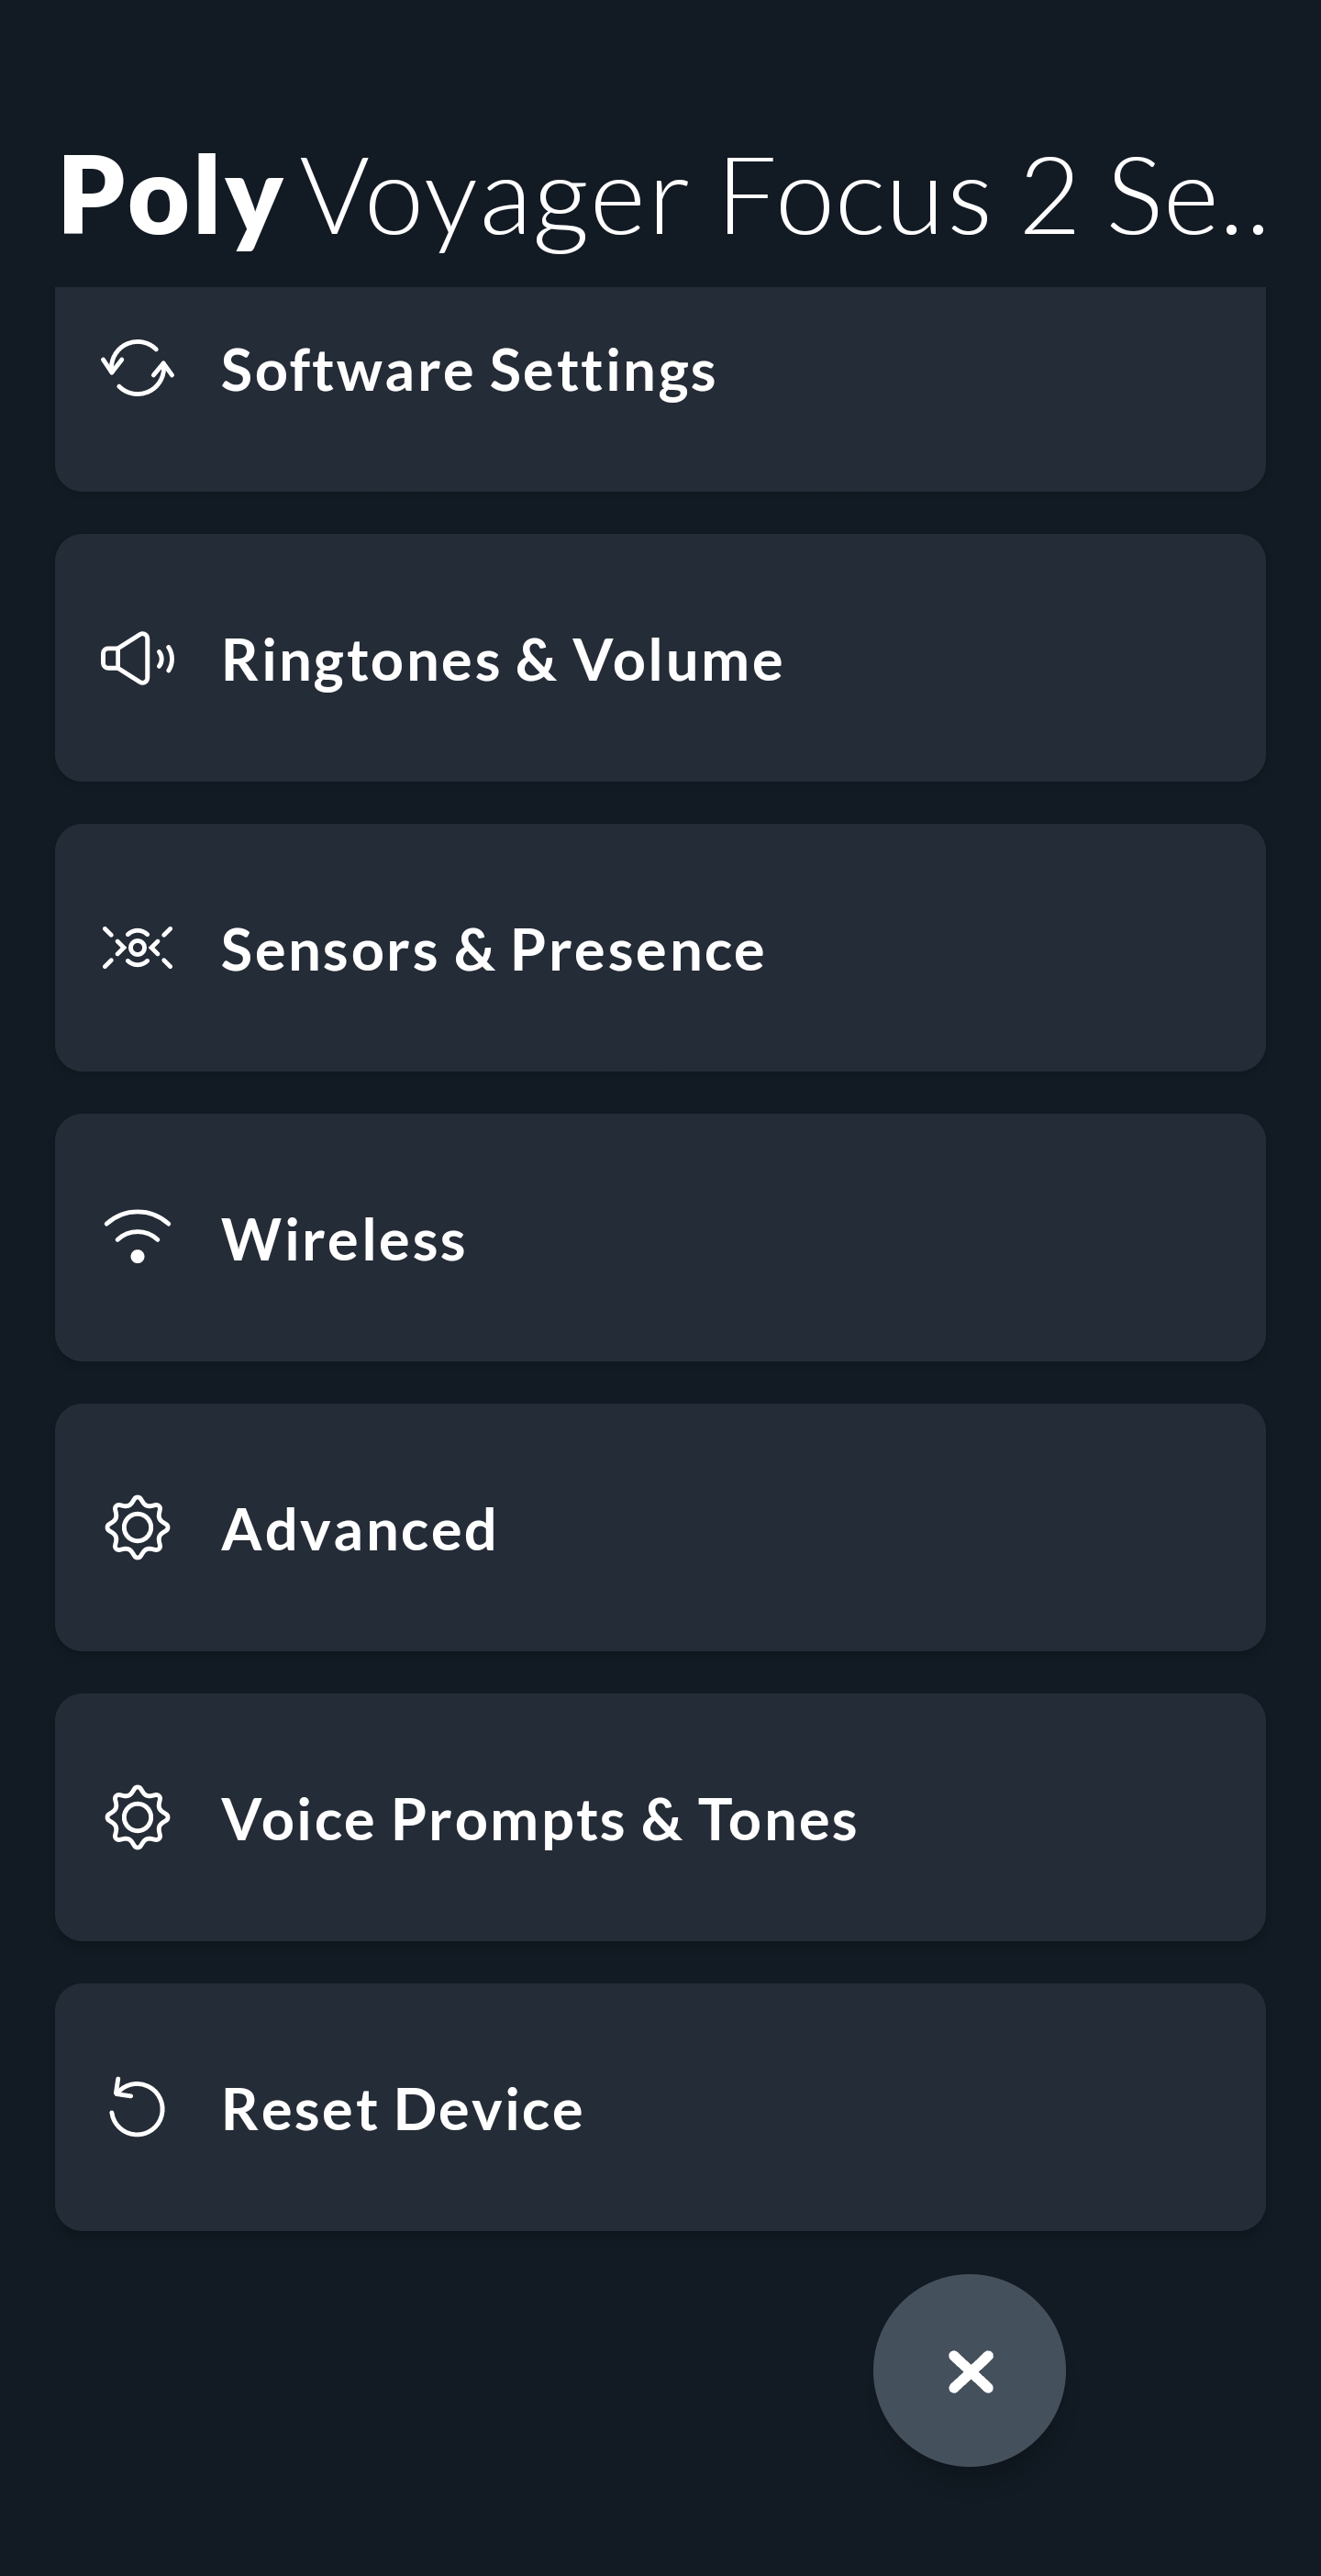The width and height of the screenshot is (1321, 2576).
Task: Click the empty right side of Reset Device card
Action: click(x=1000, y=2108)
